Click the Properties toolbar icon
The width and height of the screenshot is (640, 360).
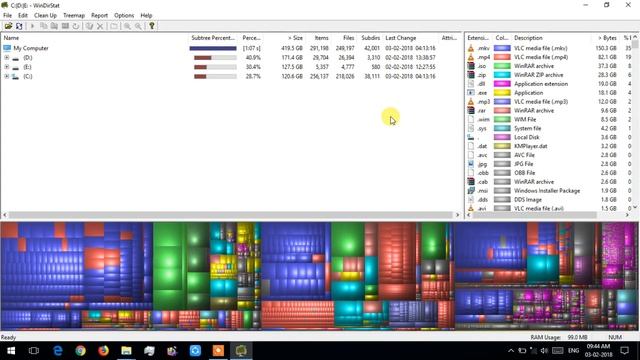[114, 26]
